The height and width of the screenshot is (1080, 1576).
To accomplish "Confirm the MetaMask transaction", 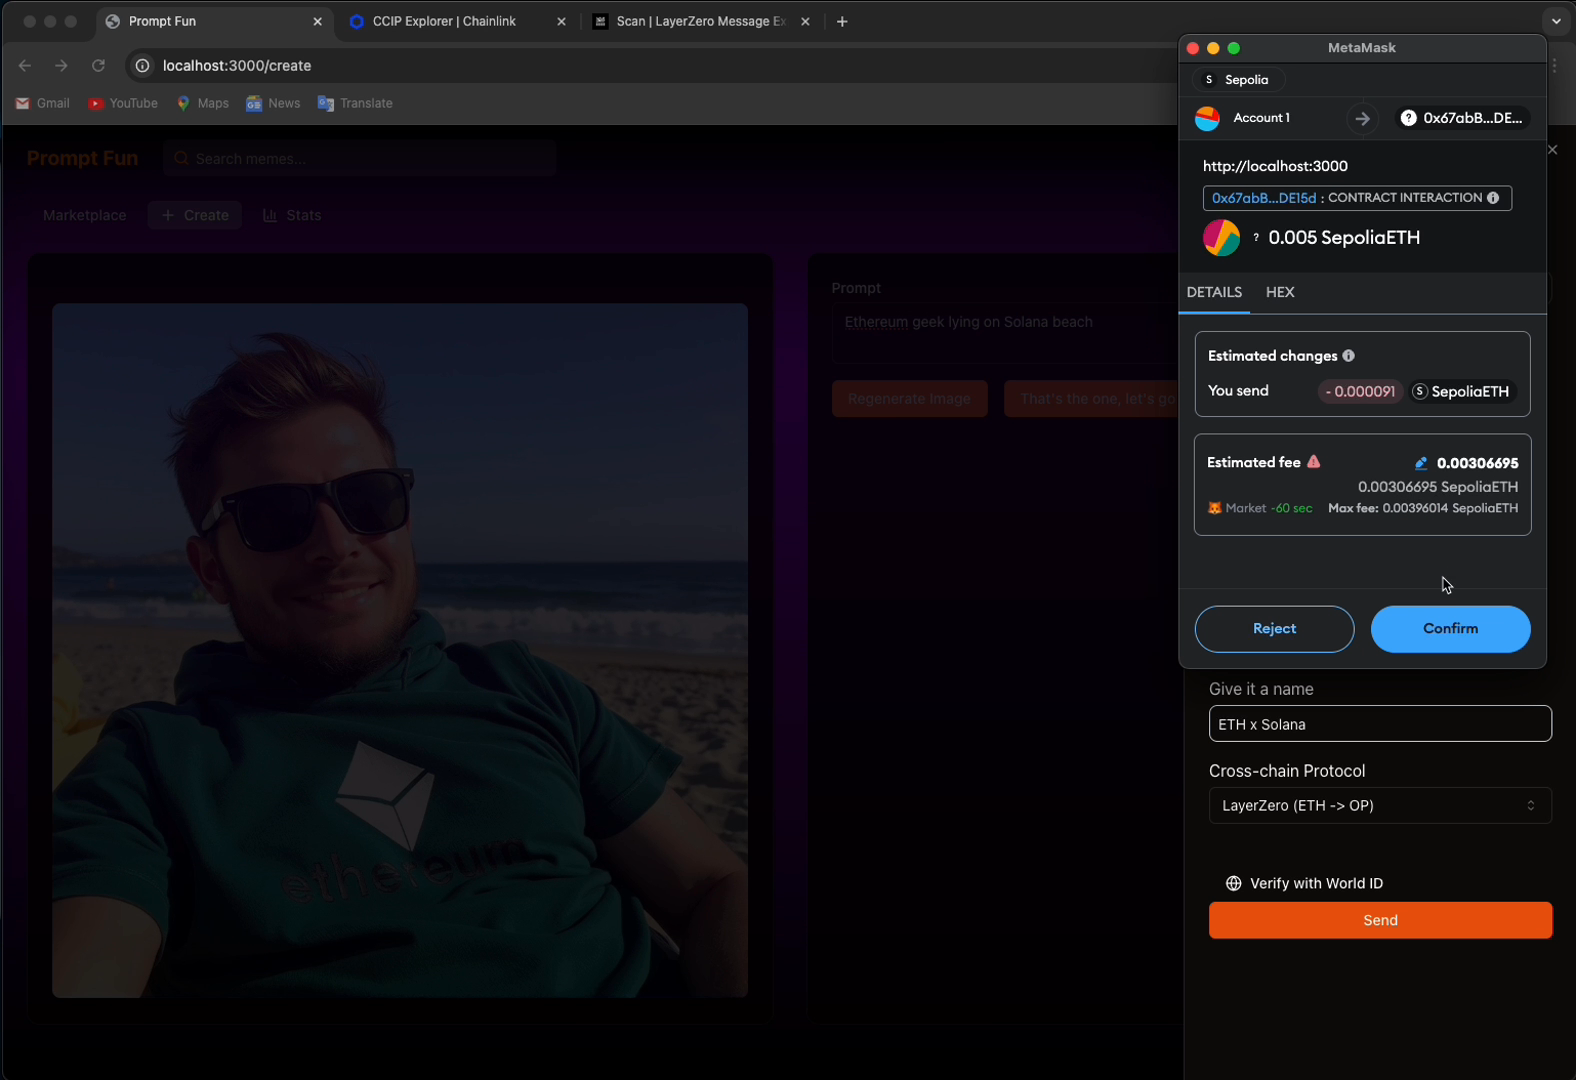I will 1450,629.
